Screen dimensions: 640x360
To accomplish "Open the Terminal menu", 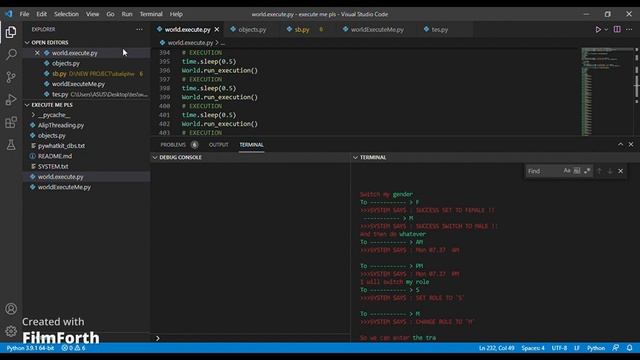I will point(151,14).
